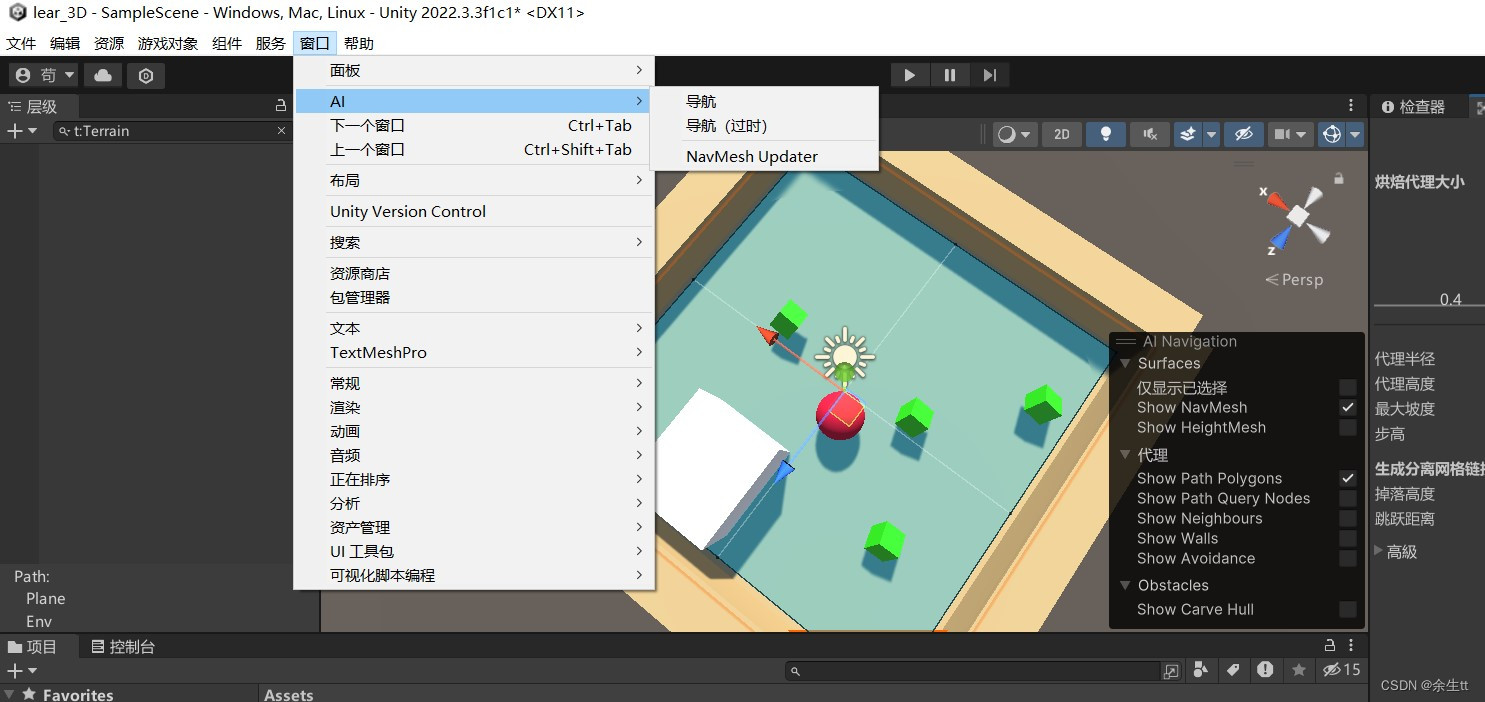Collapse the Obstacles section in AI Navigation

1126,585
